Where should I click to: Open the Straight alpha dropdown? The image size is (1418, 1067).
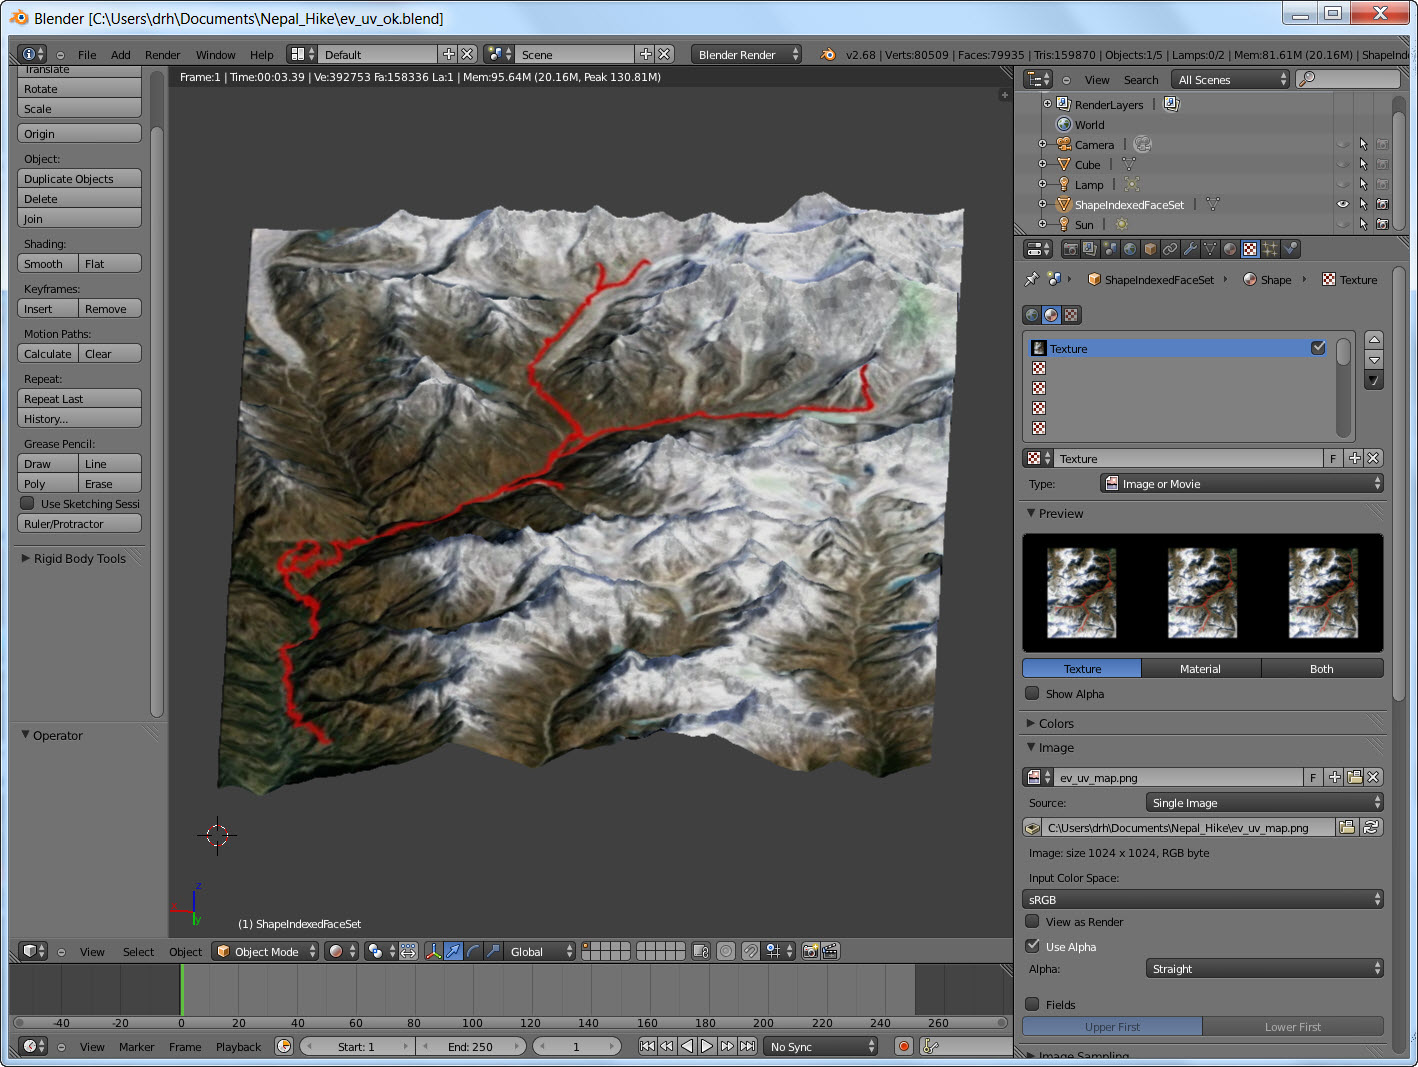pos(1264,968)
